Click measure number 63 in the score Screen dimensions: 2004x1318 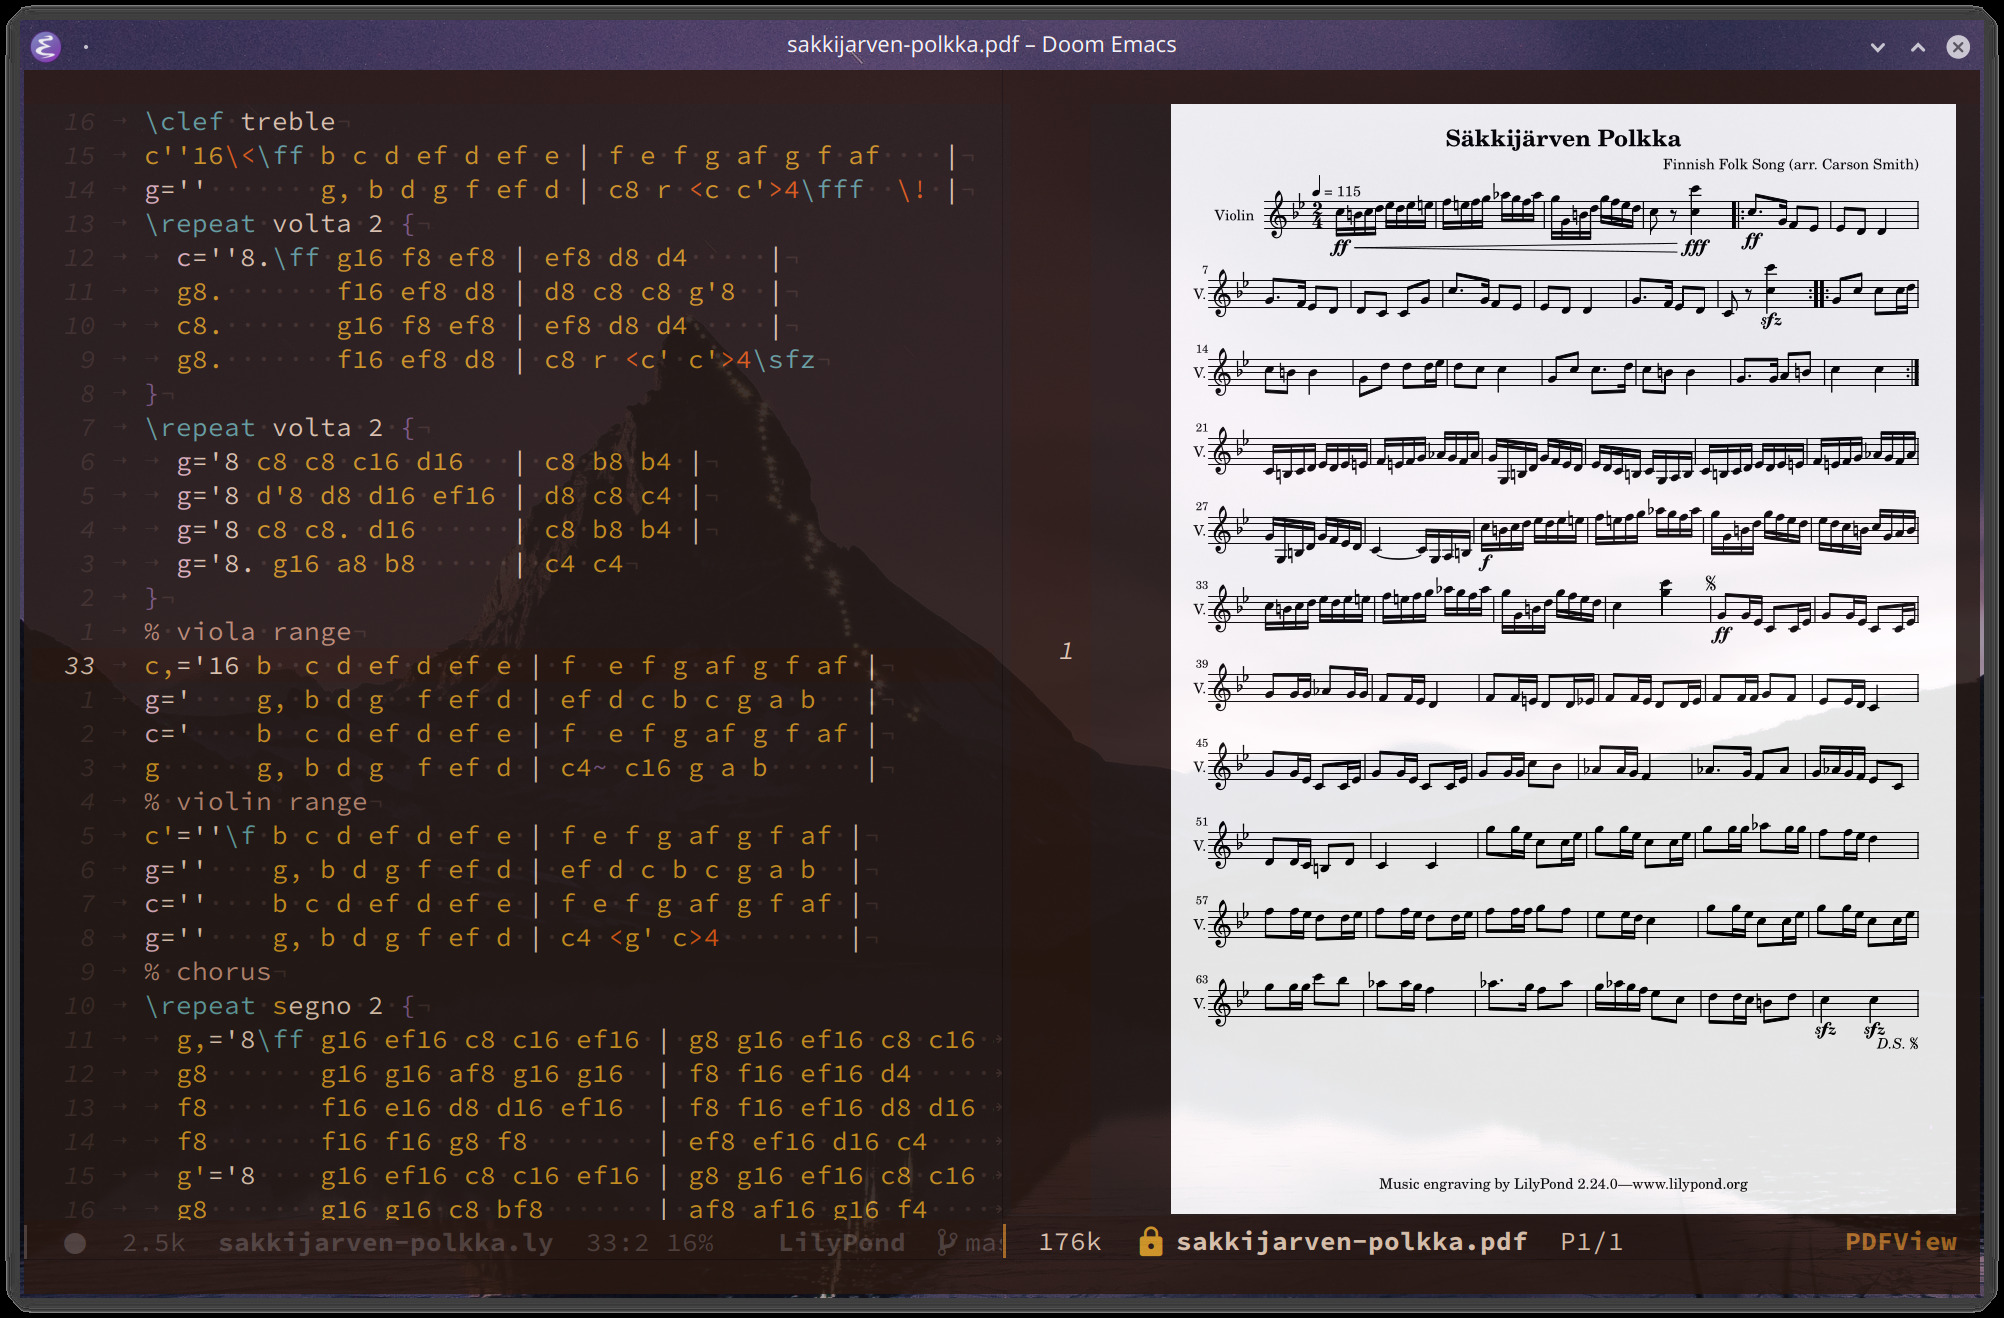tap(1201, 979)
